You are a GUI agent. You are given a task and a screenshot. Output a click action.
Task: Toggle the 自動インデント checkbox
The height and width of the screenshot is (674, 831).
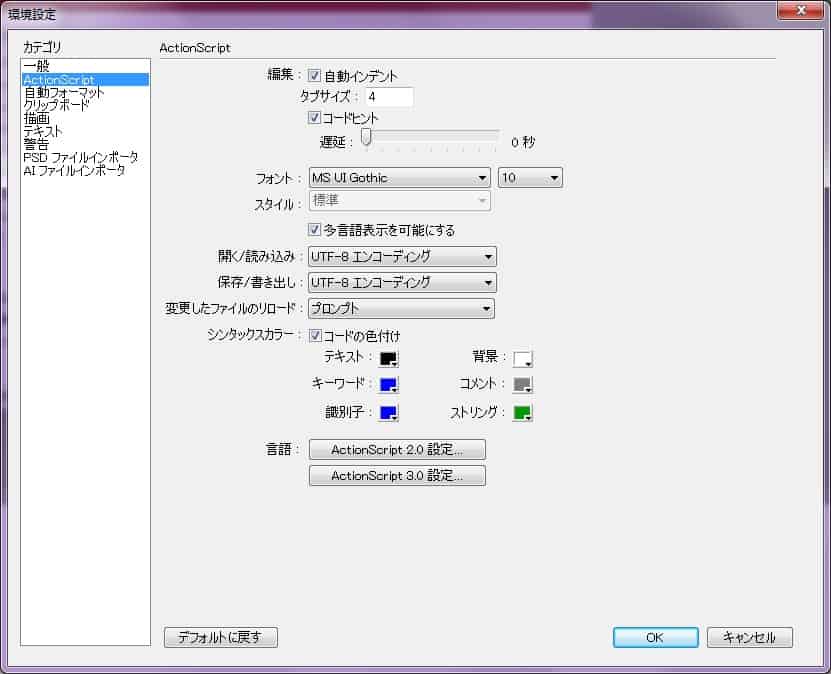point(314,76)
